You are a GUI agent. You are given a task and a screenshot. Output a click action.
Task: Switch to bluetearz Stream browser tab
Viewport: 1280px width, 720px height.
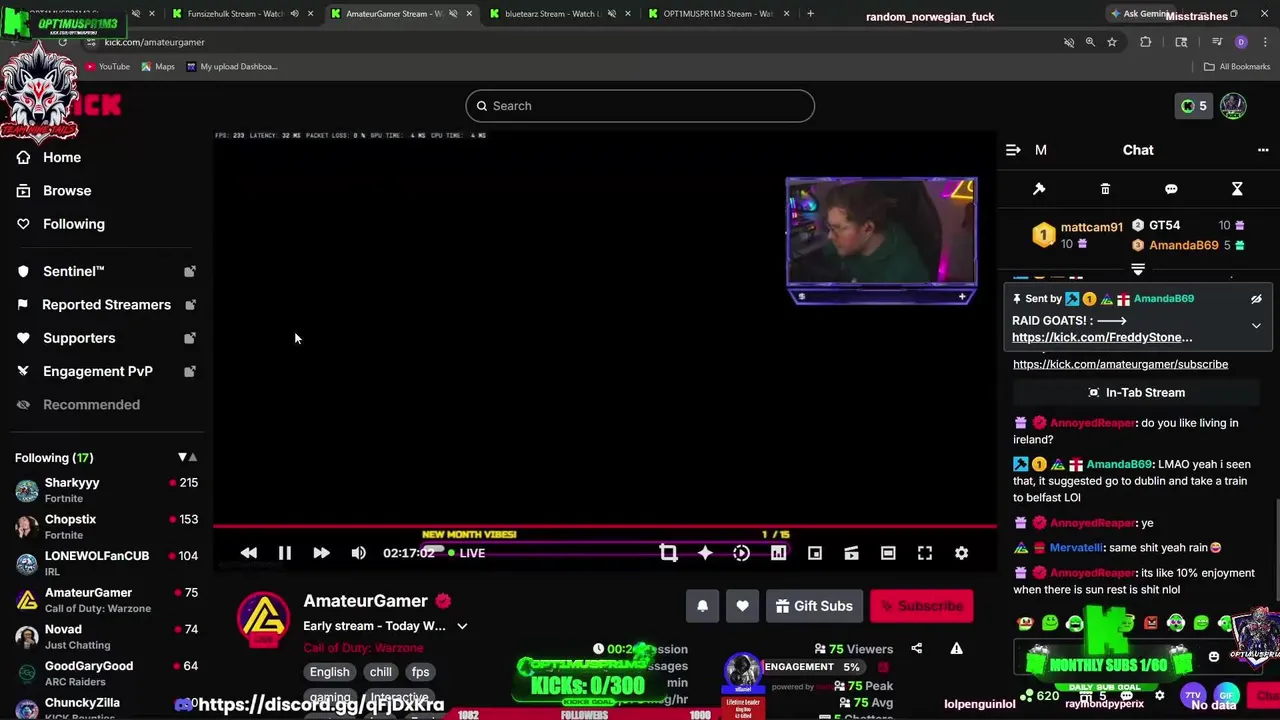point(553,14)
